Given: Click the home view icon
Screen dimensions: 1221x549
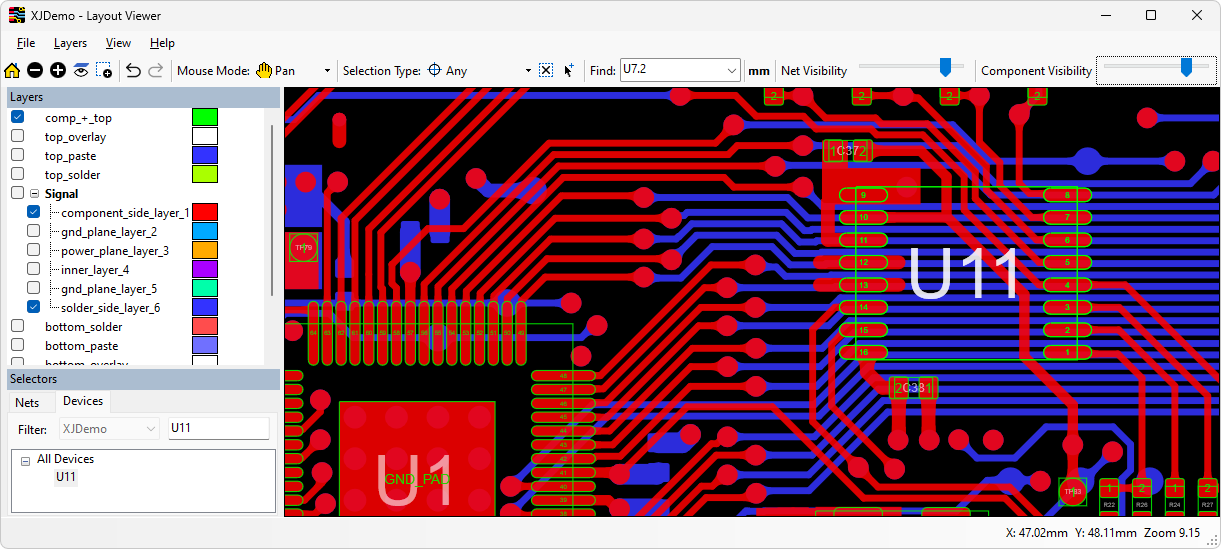Looking at the screenshot, I should click(12, 70).
